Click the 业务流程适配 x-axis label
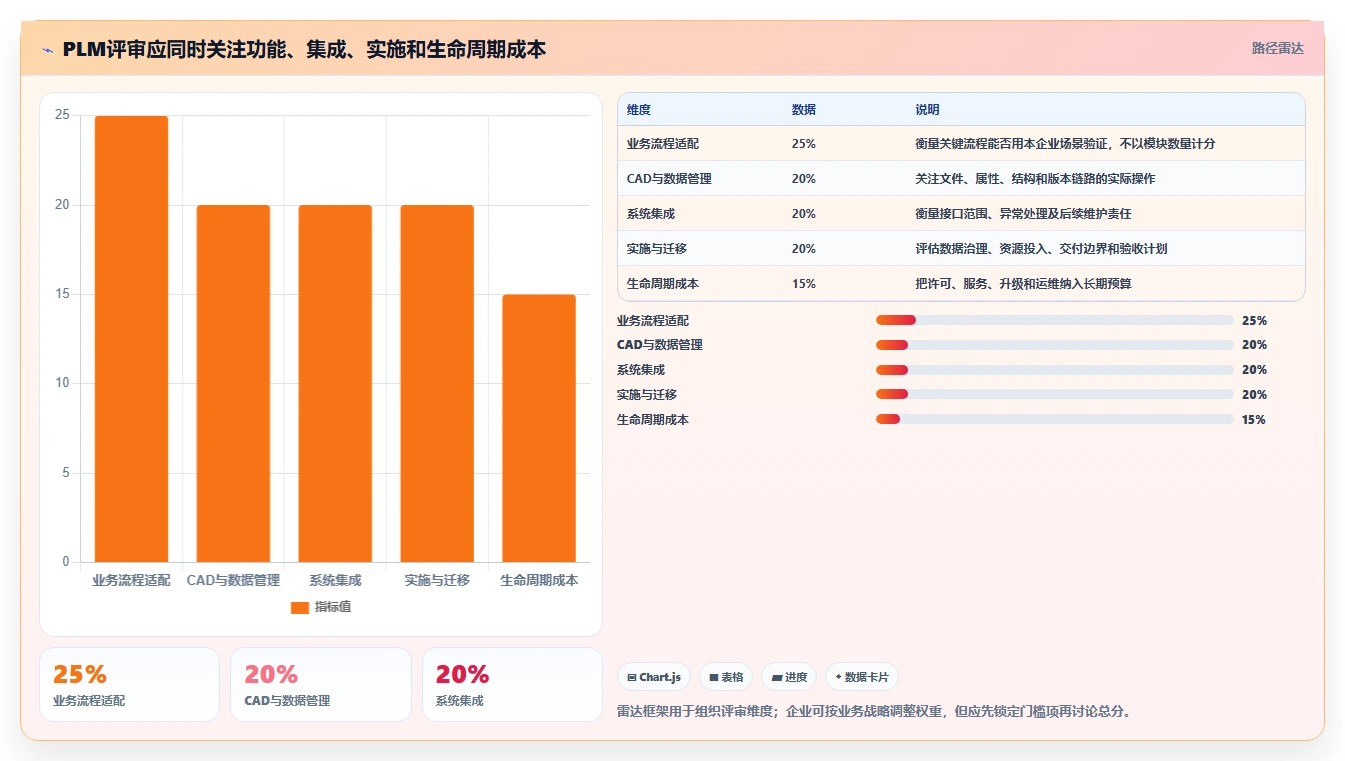This screenshot has height=761, width=1345. pyautogui.click(x=131, y=580)
